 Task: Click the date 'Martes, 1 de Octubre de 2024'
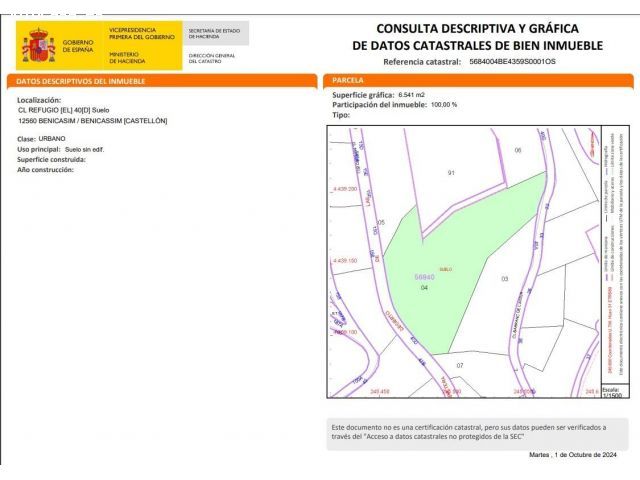coord(573,455)
